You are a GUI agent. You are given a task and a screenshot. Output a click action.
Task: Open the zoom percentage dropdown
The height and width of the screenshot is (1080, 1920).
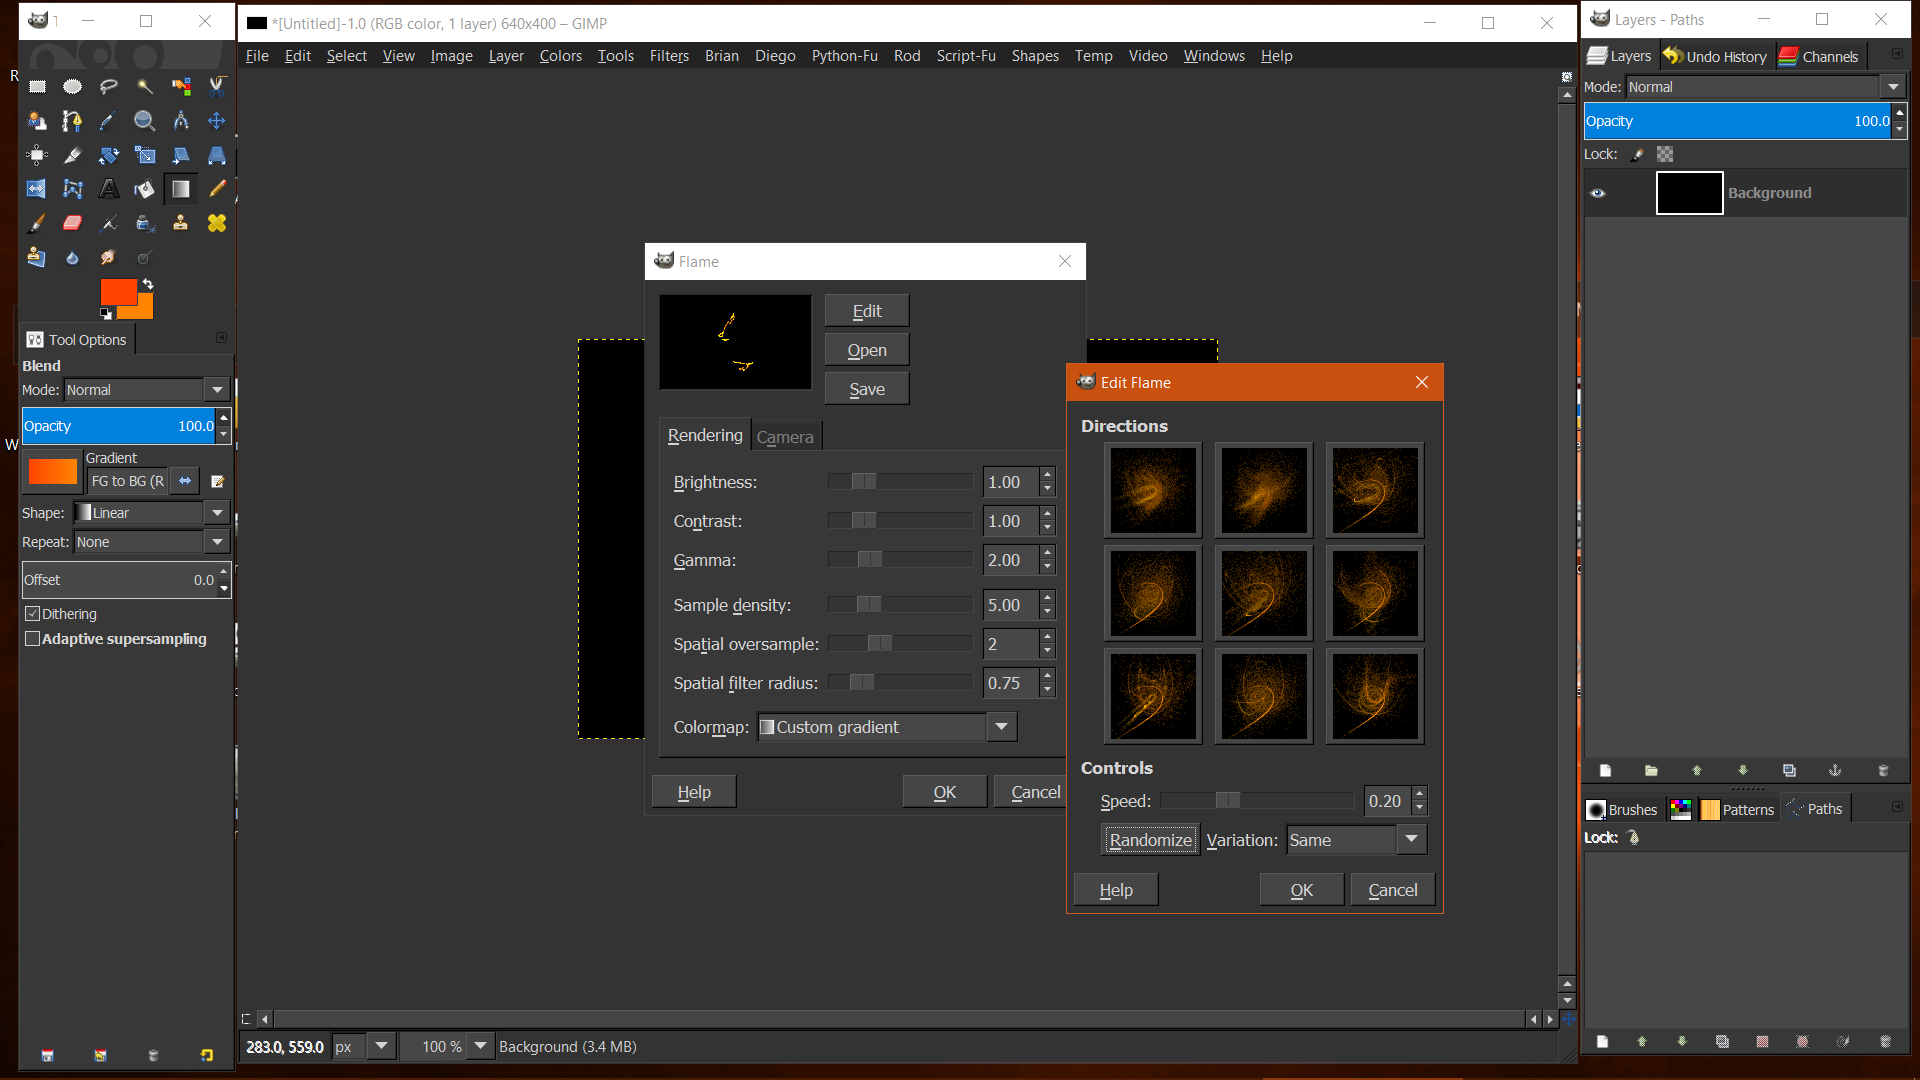click(x=481, y=1046)
